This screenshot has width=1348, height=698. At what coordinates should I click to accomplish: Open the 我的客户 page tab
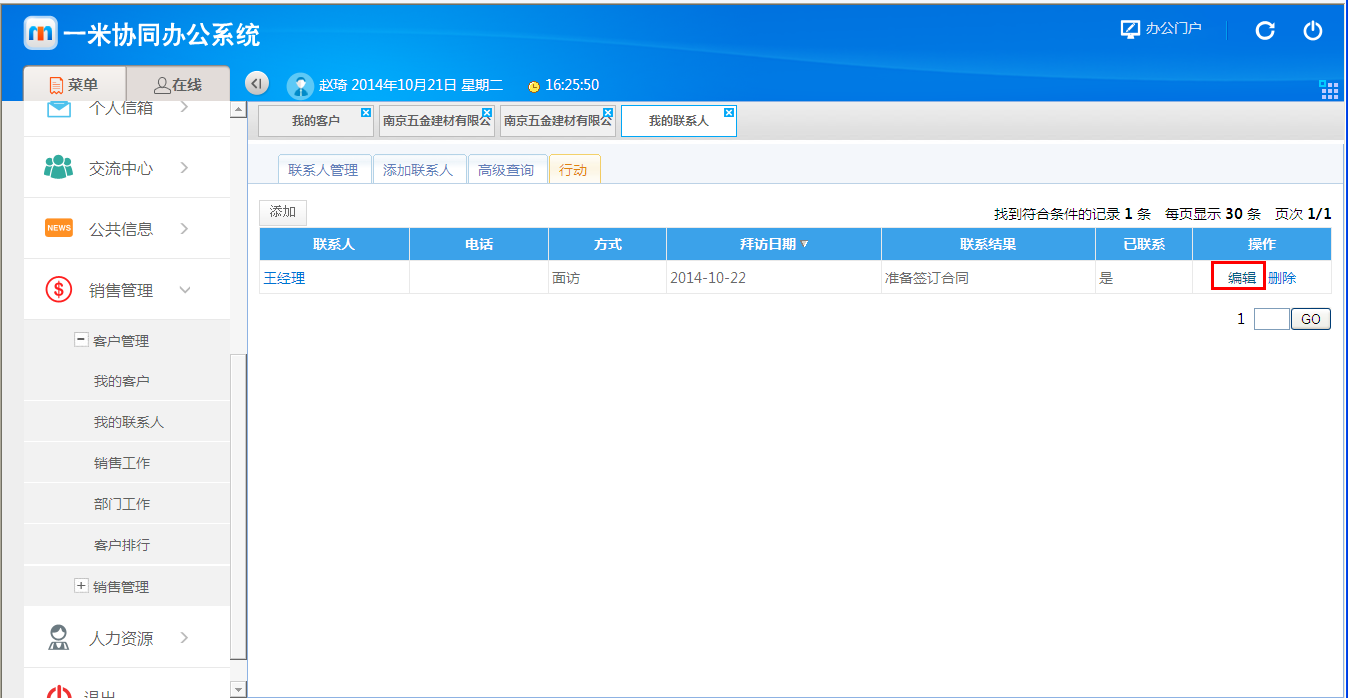coord(316,121)
